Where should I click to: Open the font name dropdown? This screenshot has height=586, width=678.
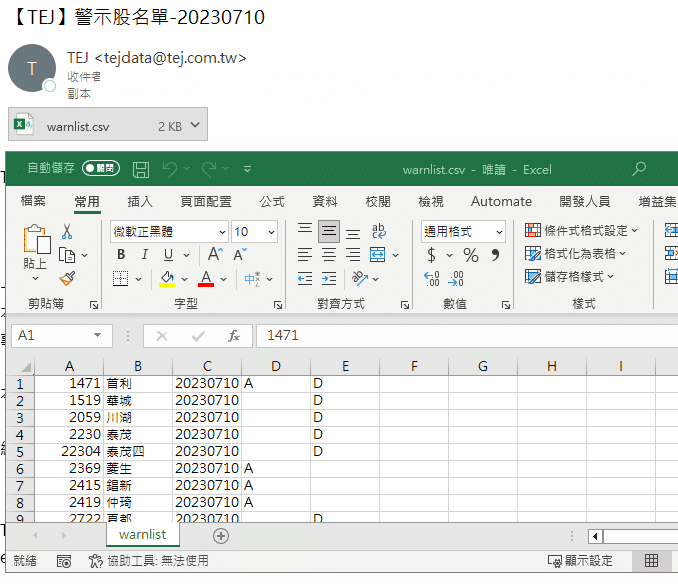point(221,232)
